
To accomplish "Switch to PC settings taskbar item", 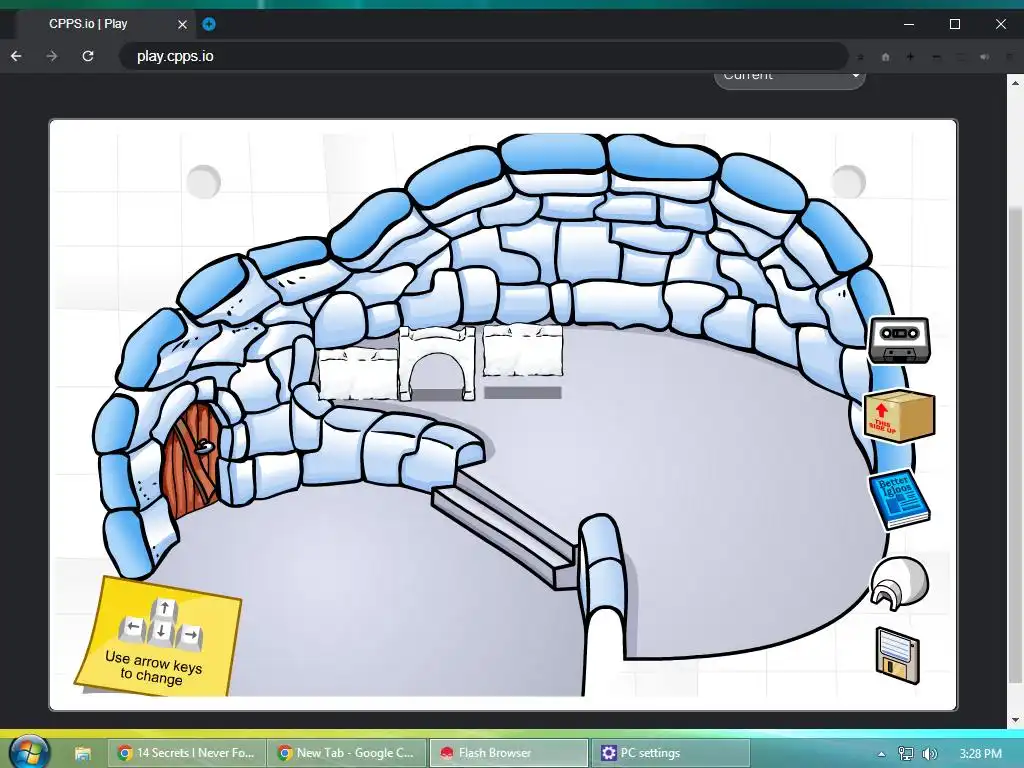I will [x=671, y=753].
